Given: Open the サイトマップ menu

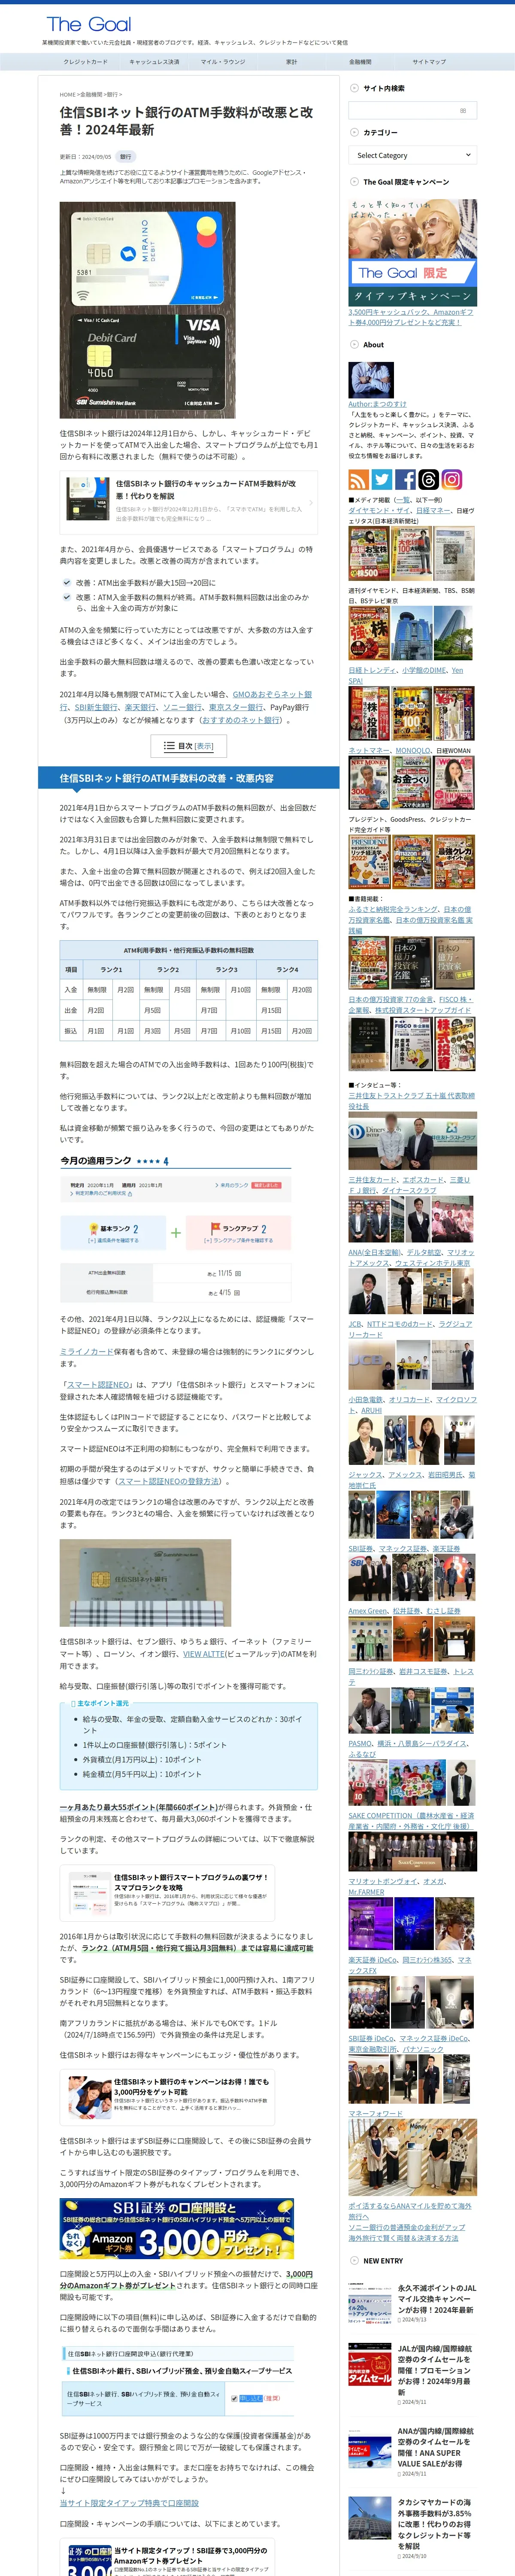Looking at the screenshot, I should (x=429, y=62).
